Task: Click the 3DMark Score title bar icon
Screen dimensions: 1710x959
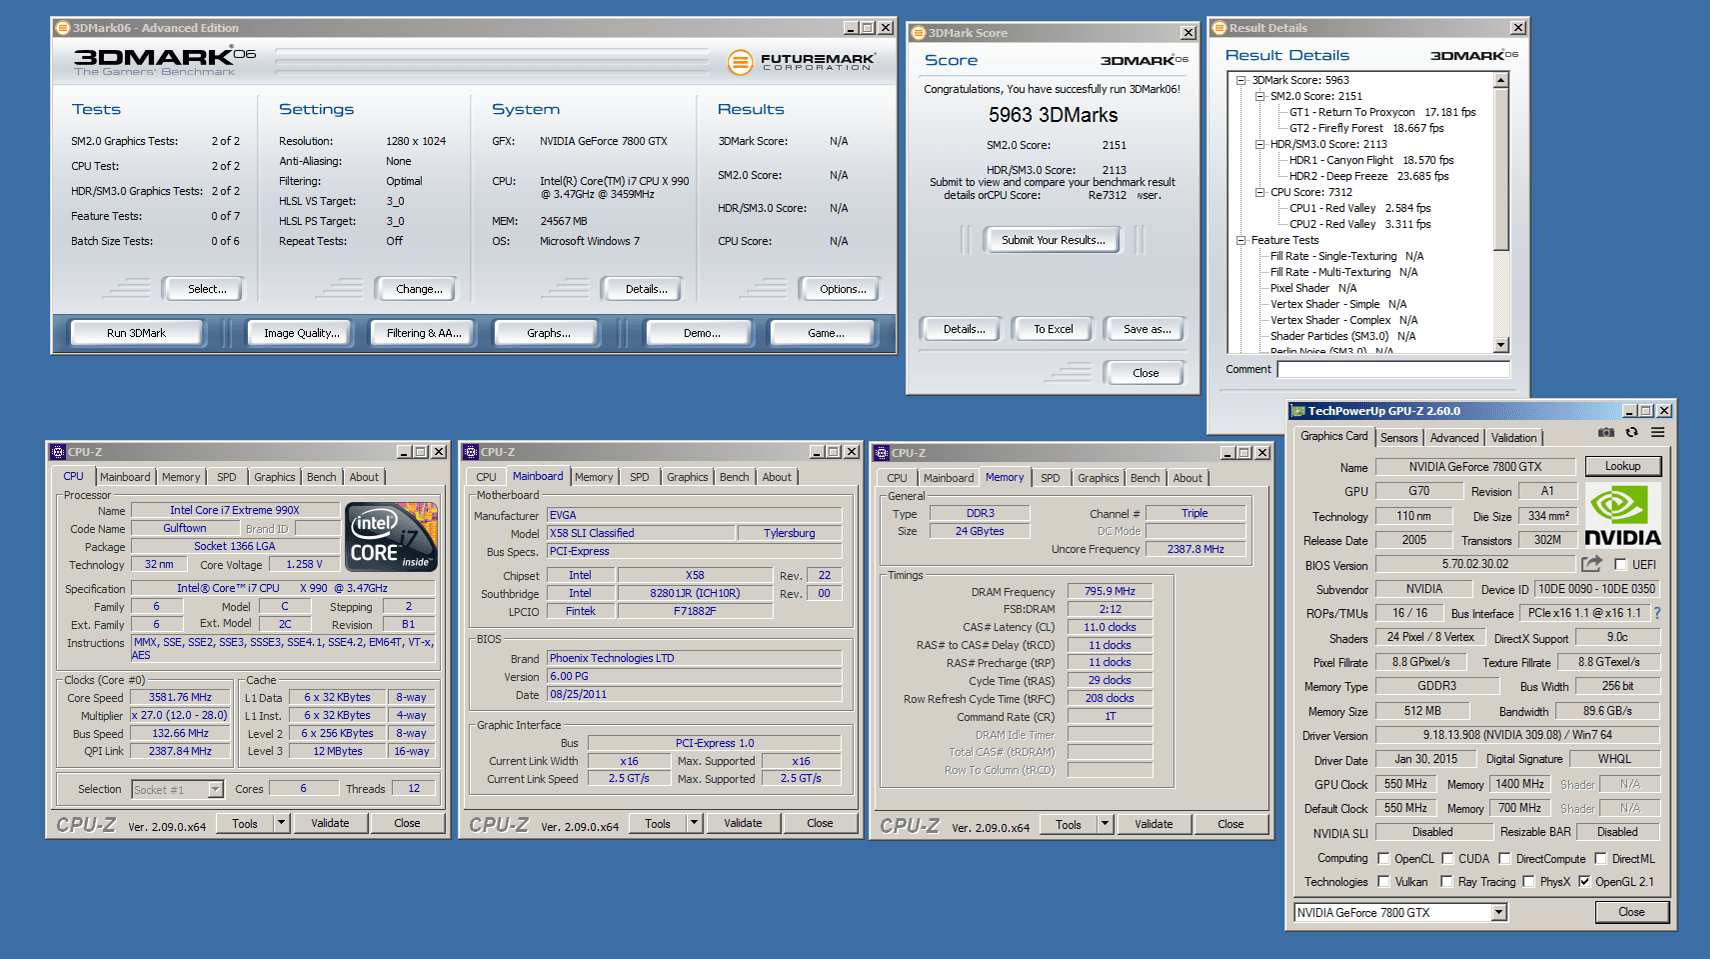Action: (919, 33)
